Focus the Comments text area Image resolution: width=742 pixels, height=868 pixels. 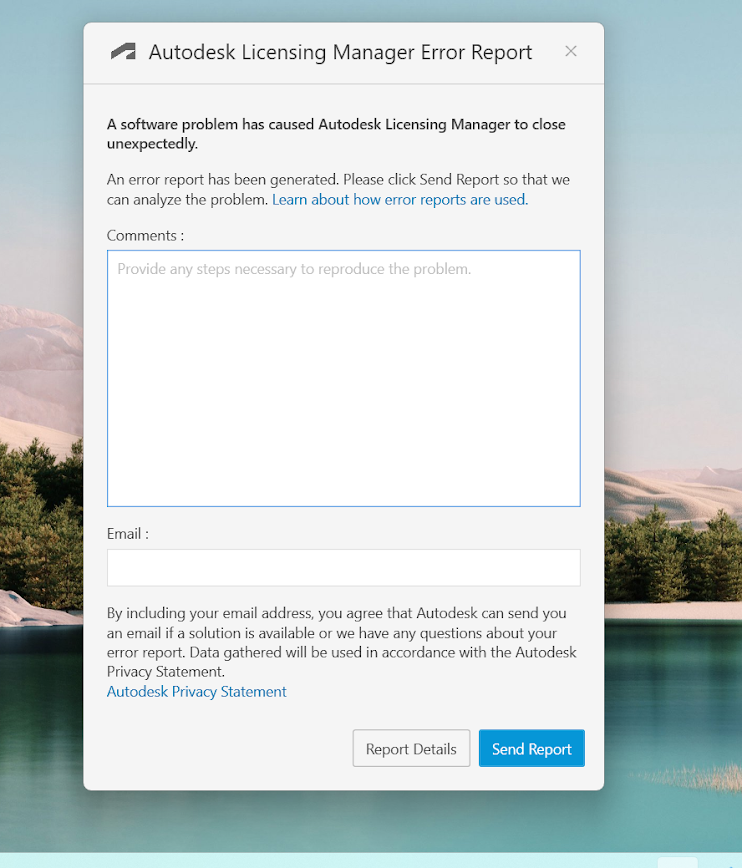pyautogui.click(x=343, y=390)
